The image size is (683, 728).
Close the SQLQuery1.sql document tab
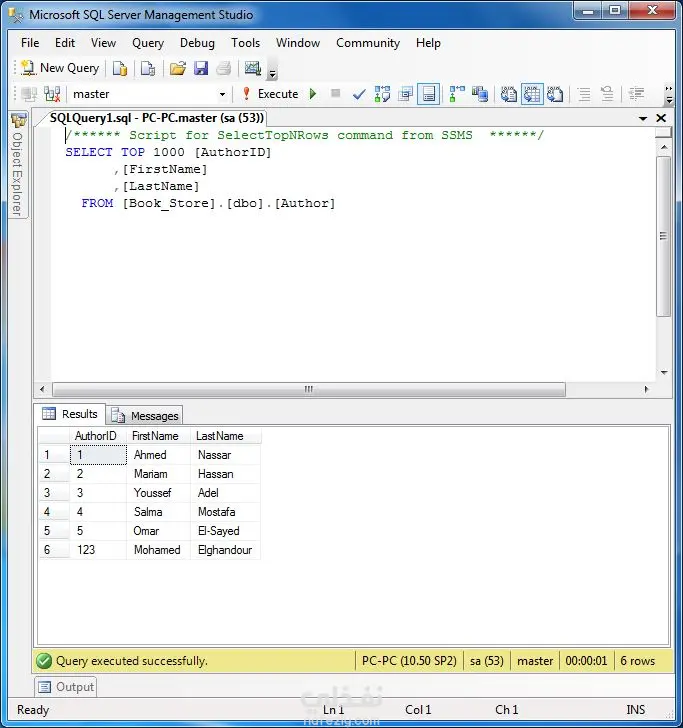661,118
